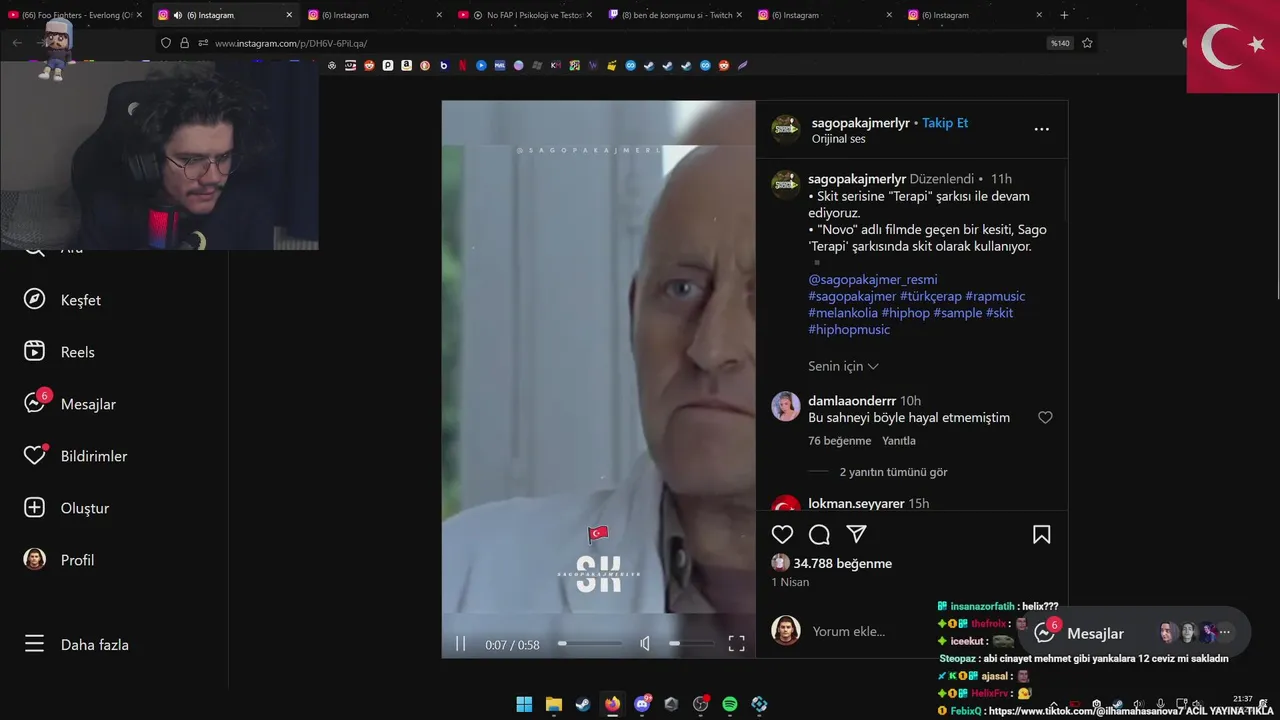This screenshot has width=1280, height=720.
Task: Open Windows Start menu
Action: (x=524, y=704)
